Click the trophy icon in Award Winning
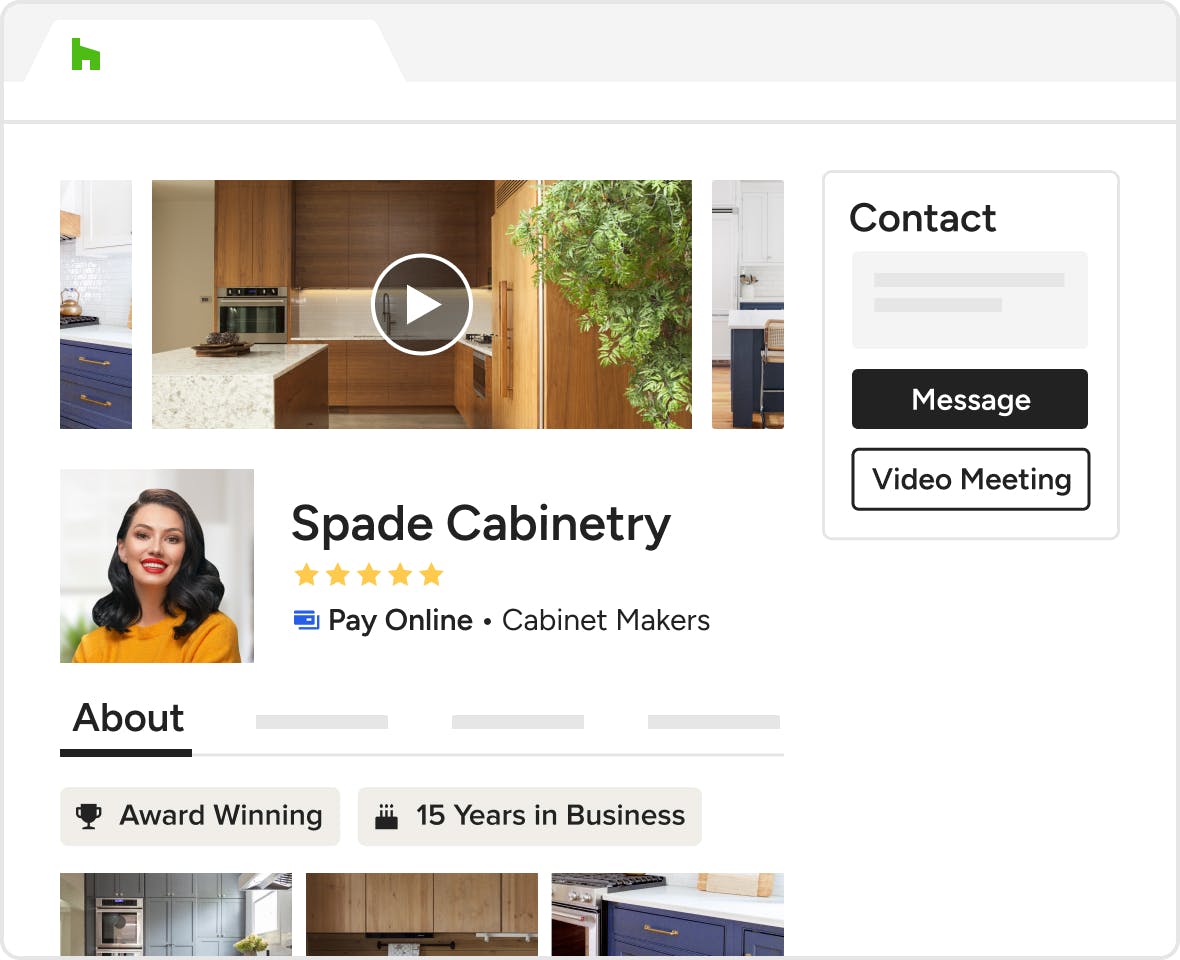The height and width of the screenshot is (960, 1180). click(90, 816)
